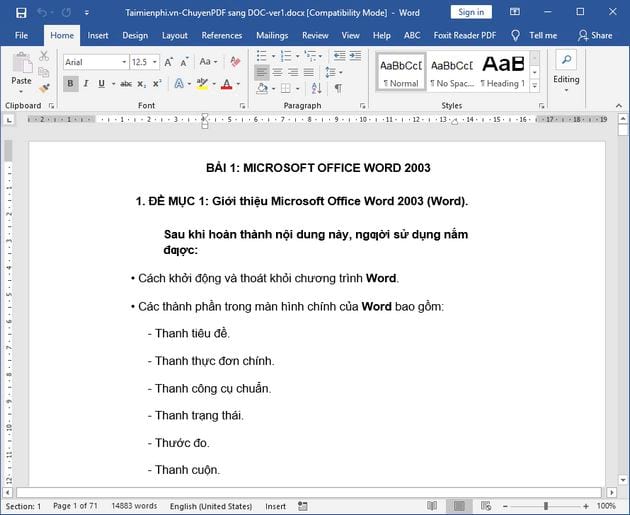Image resolution: width=630 pixels, height=515 pixels.
Task: Open the Change Case Aa dropdown
Action: click(x=209, y=62)
